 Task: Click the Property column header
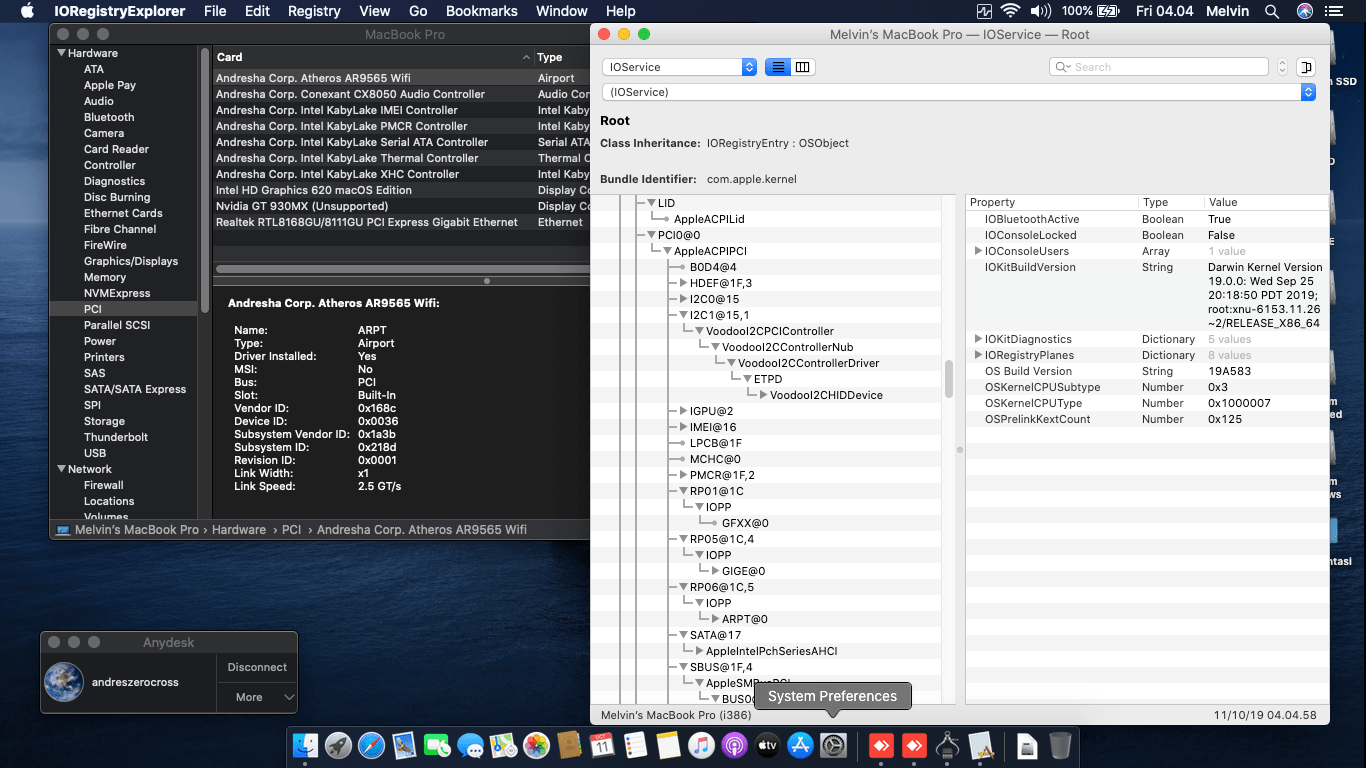pos(1051,202)
